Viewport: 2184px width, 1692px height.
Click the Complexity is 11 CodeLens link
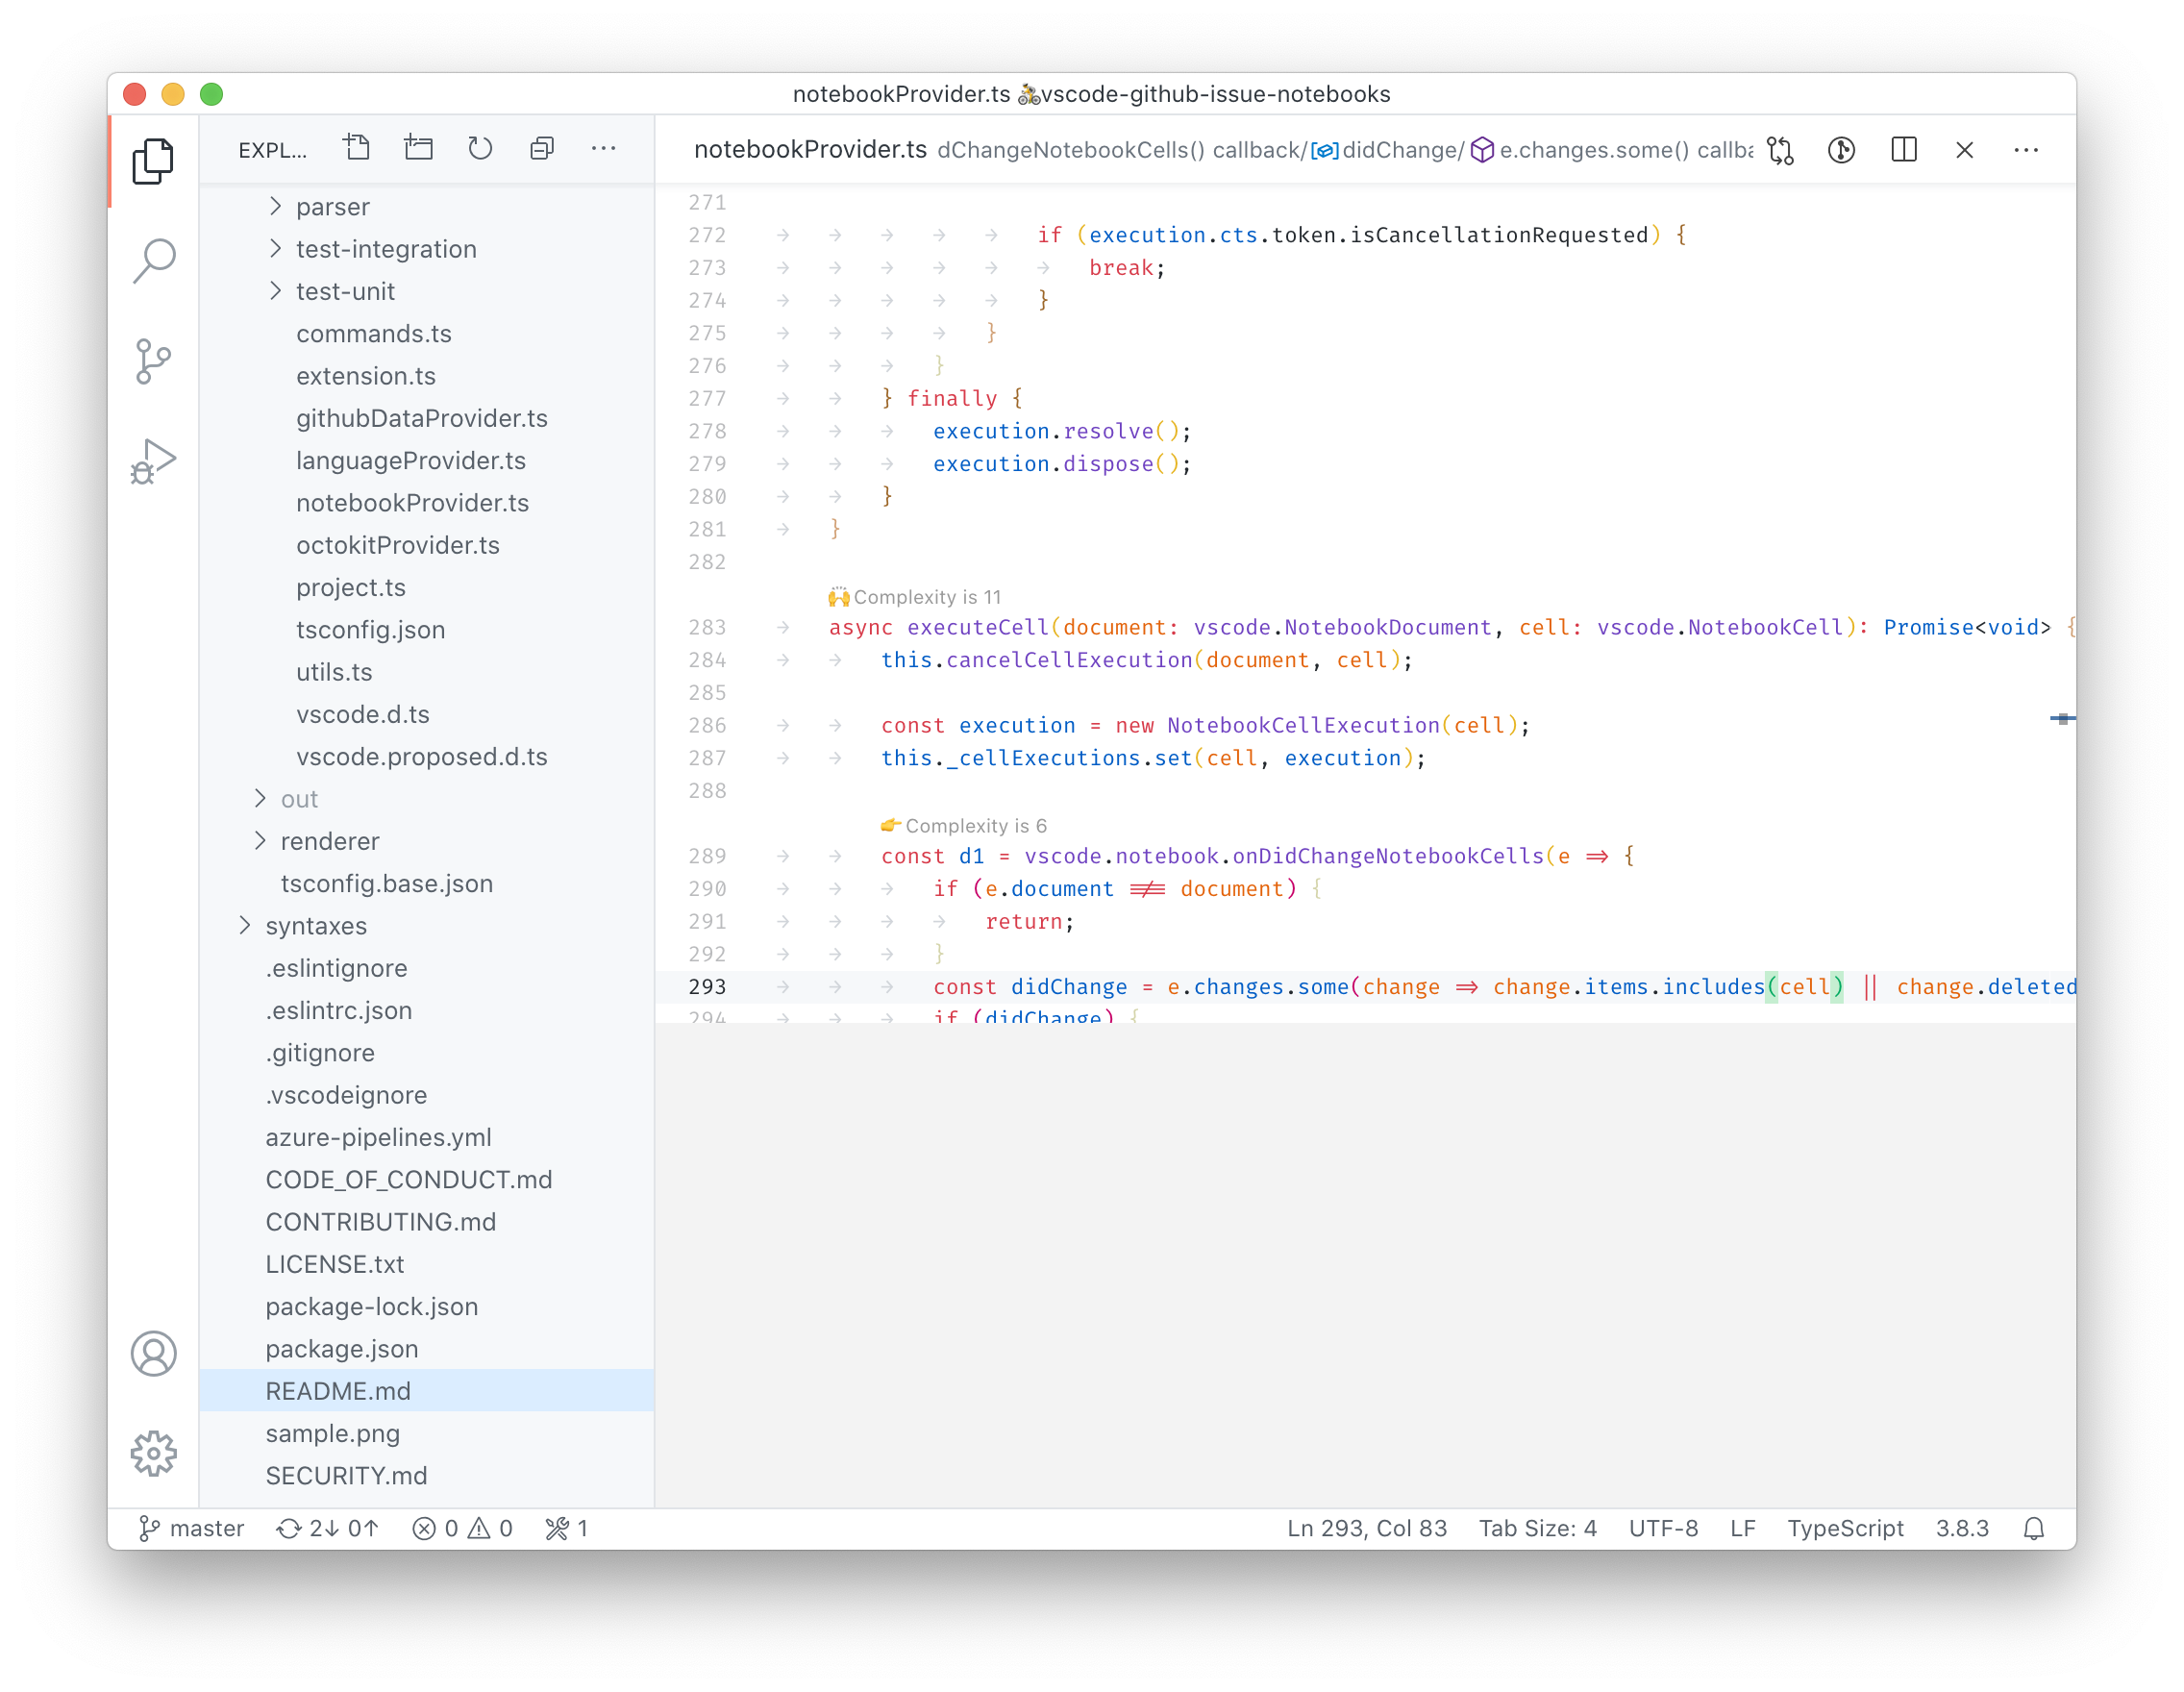[x=914, y=596]
